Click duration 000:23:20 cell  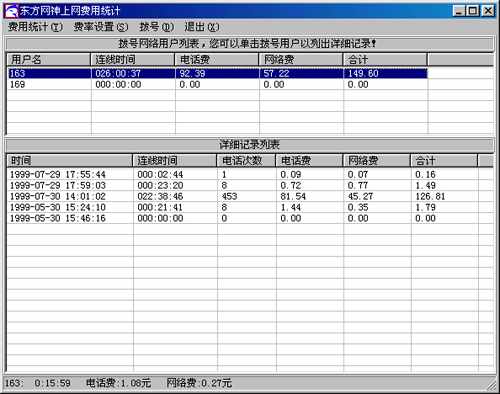click(160, 185)
